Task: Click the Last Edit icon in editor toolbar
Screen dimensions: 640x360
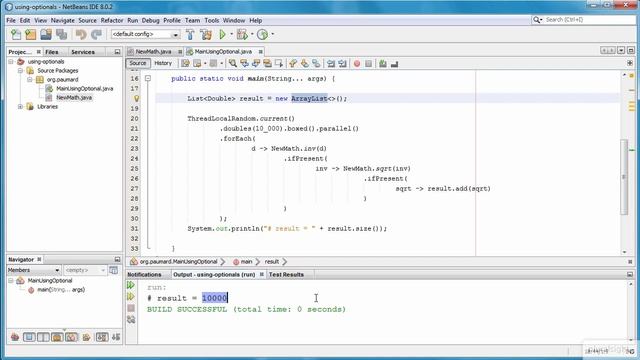Action: tap(185, 64)
